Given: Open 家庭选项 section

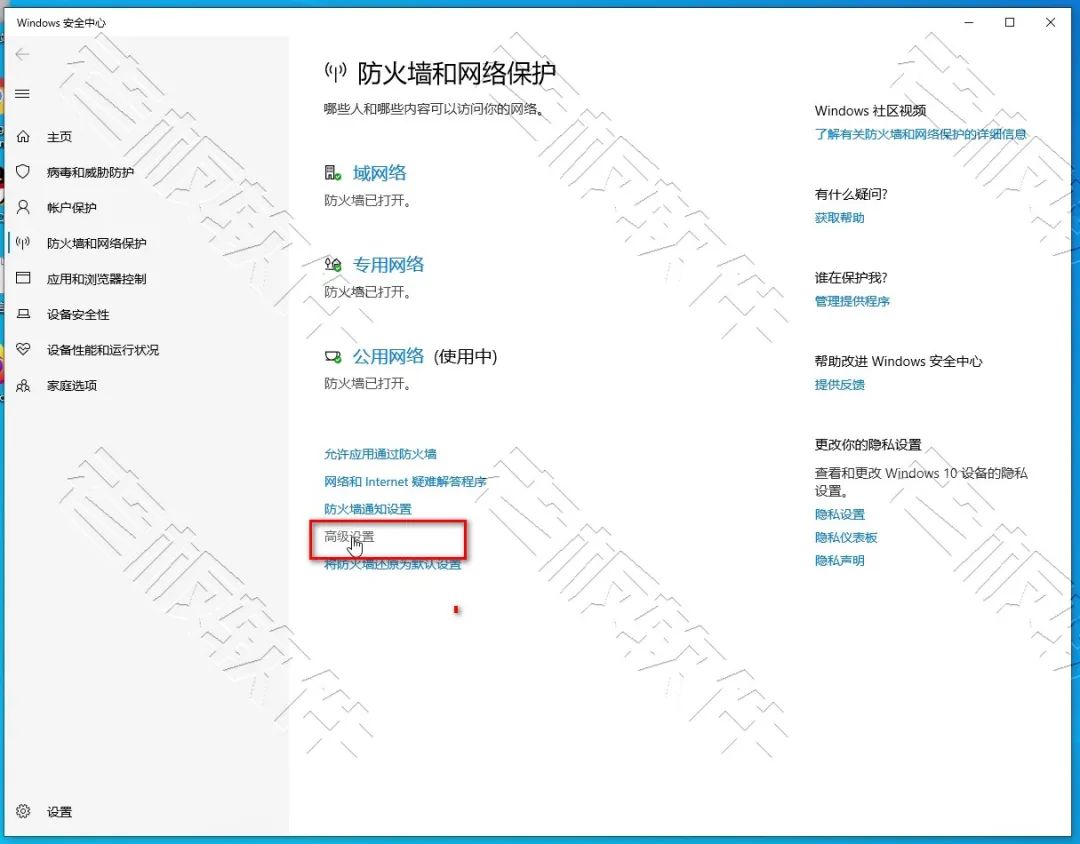Looking at the screenshot, I should [72, 386].
